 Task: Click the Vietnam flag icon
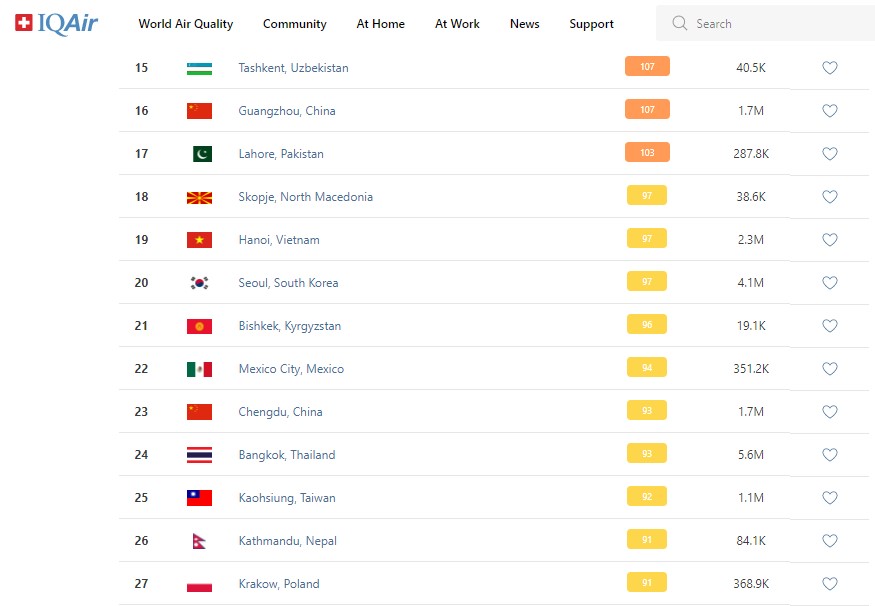click(199, 240)
